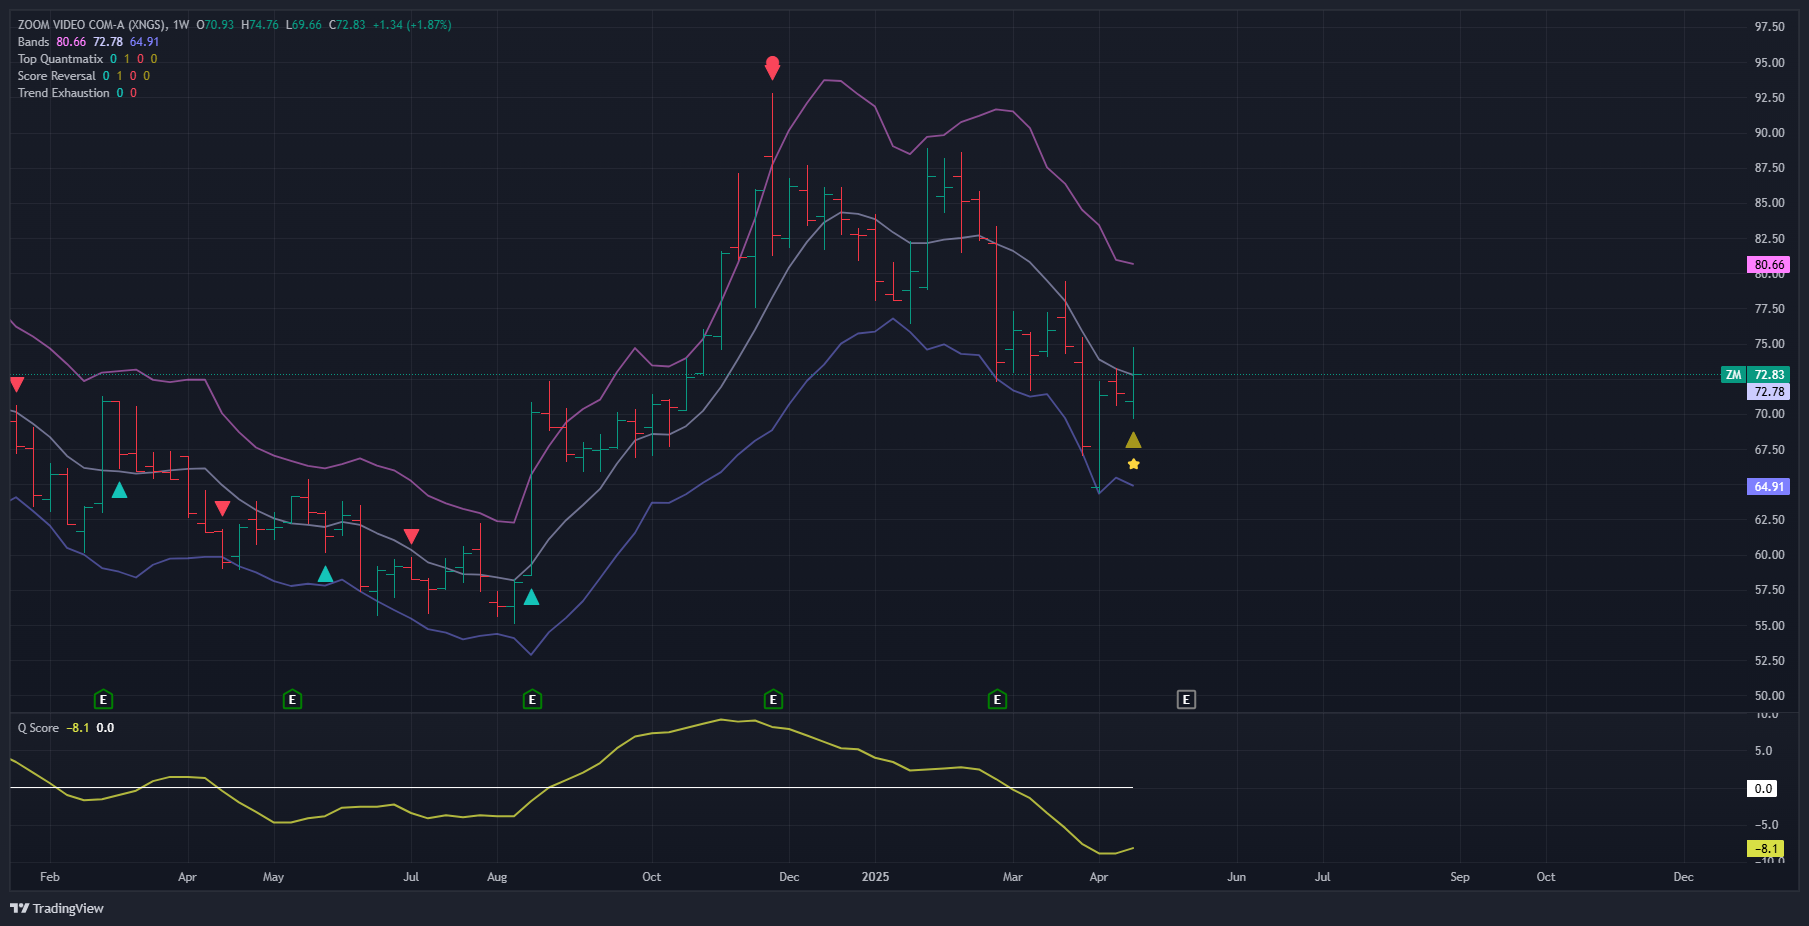
Task: Select red down arrow at February 2024
Action: 16,384
